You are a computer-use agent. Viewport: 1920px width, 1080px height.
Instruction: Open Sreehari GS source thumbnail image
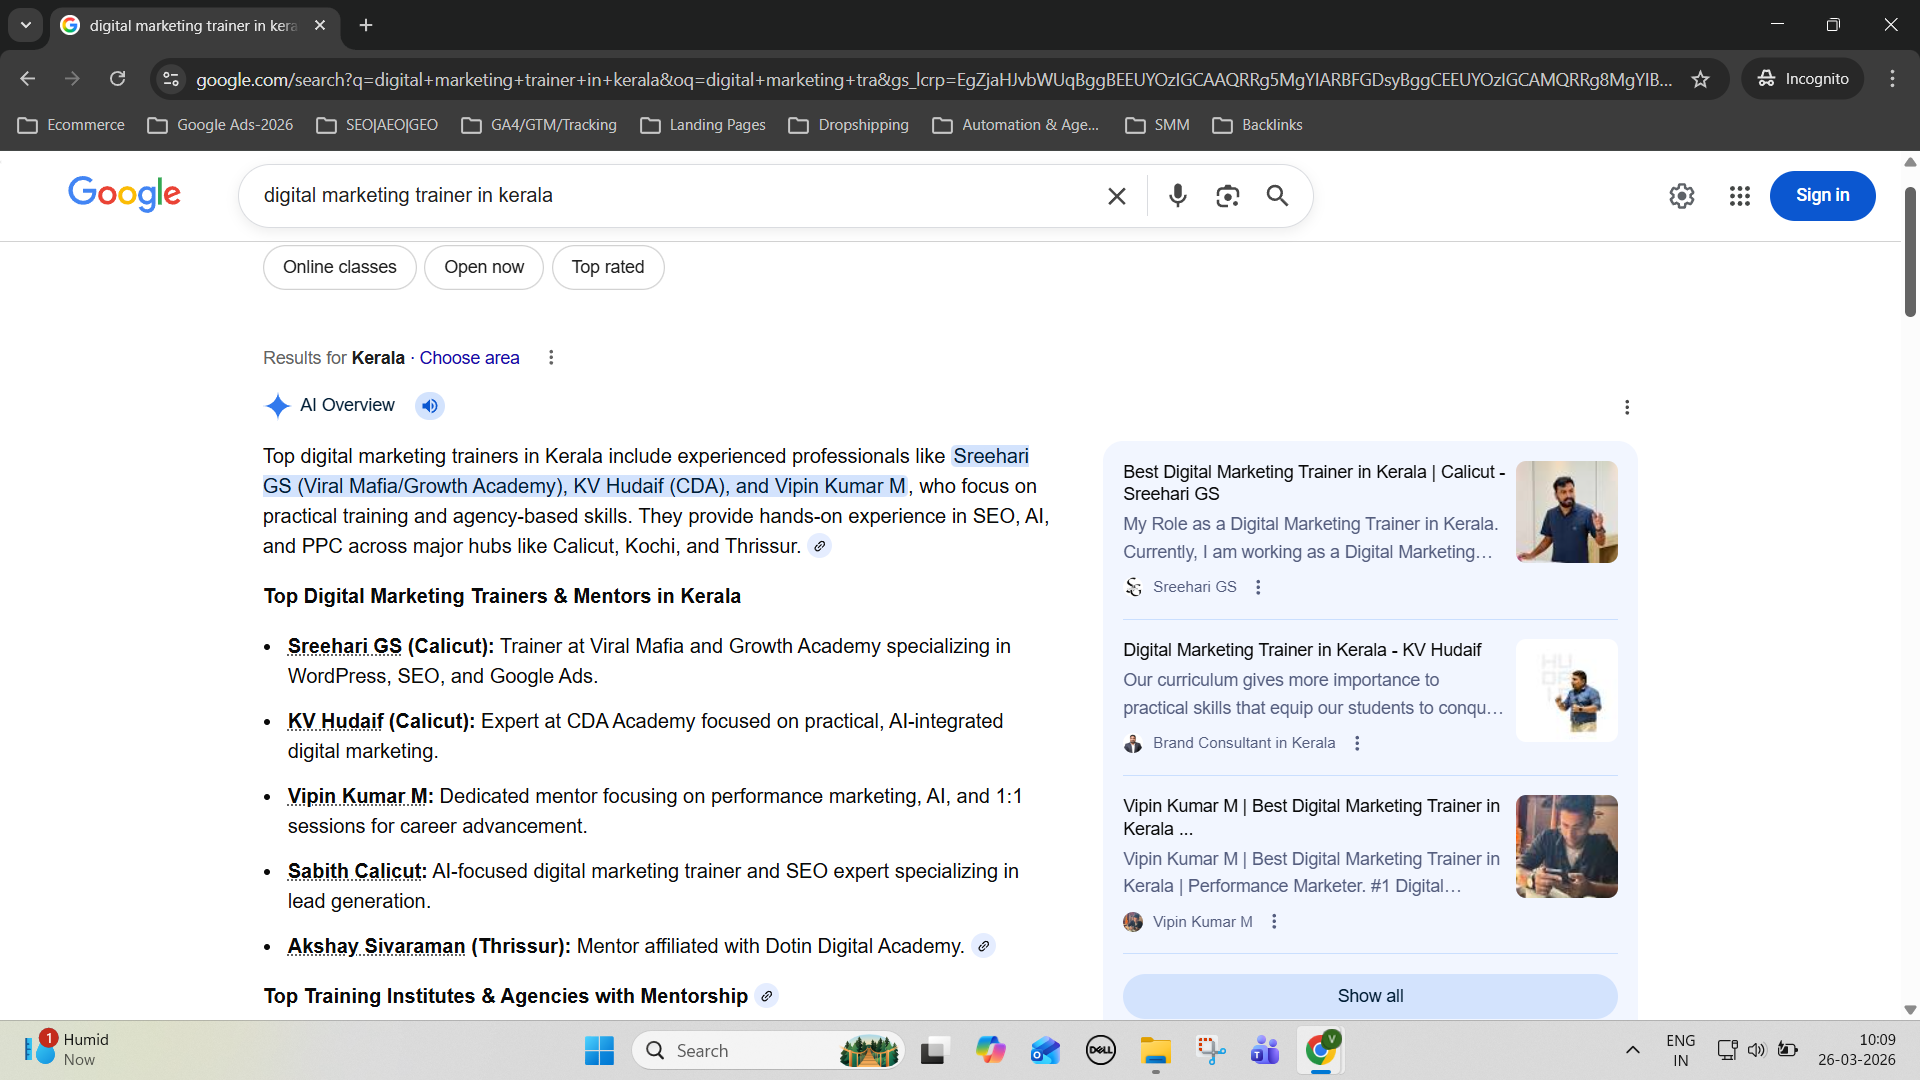click(1567, 512)
